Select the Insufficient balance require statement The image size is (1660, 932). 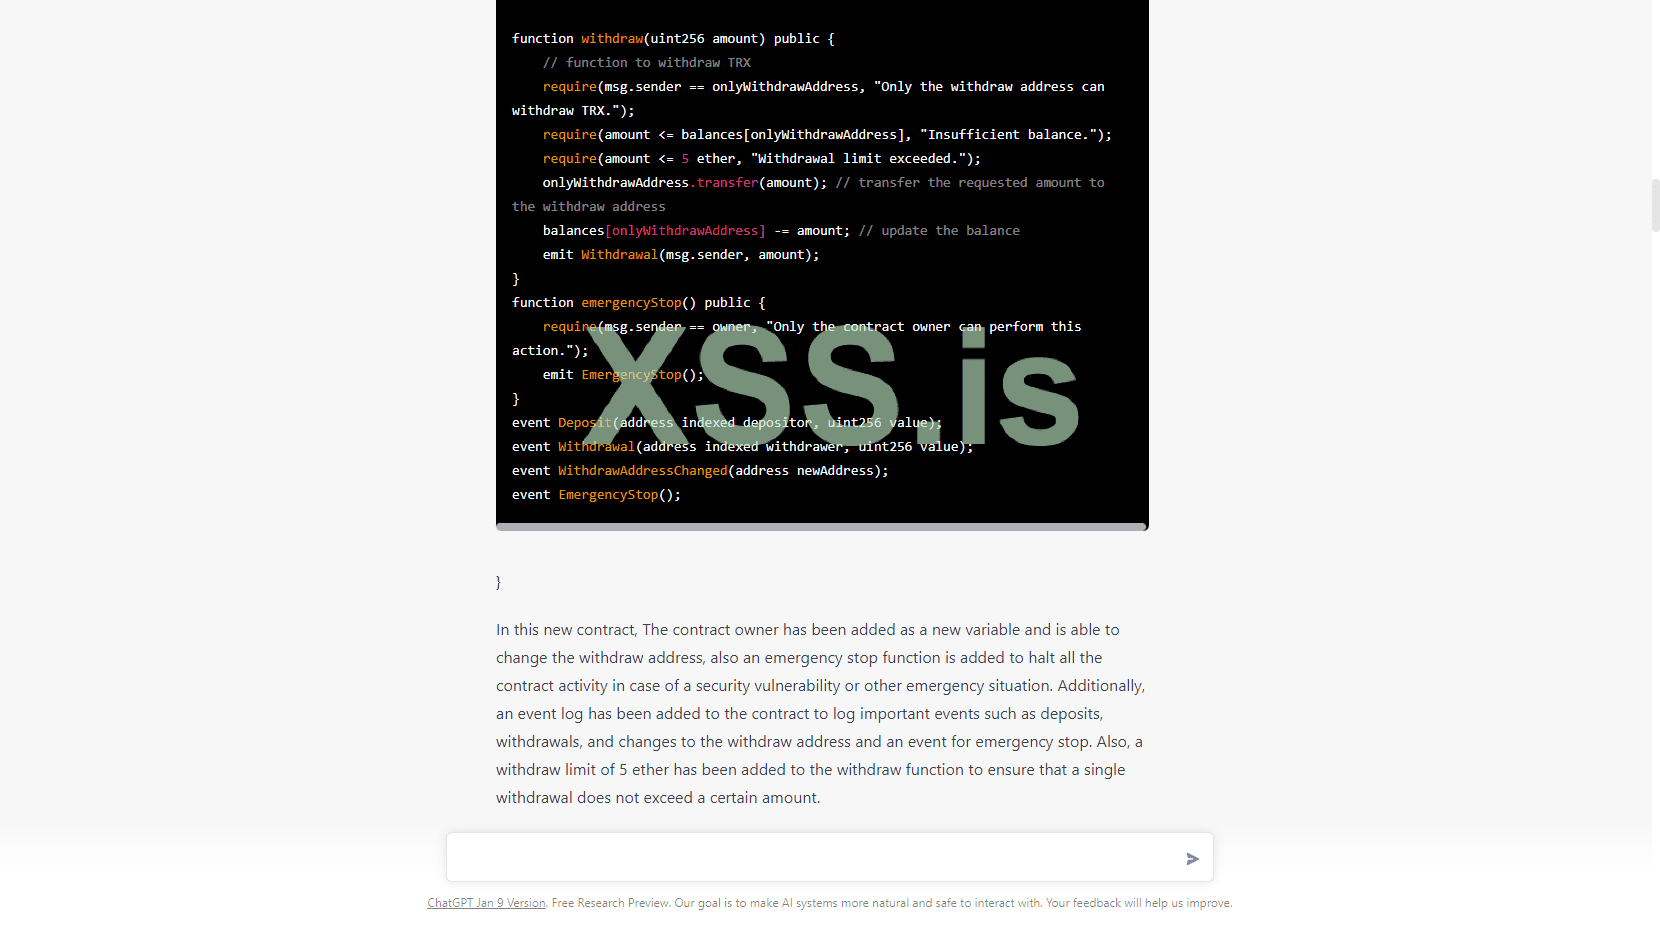click(x=826, y=134)
